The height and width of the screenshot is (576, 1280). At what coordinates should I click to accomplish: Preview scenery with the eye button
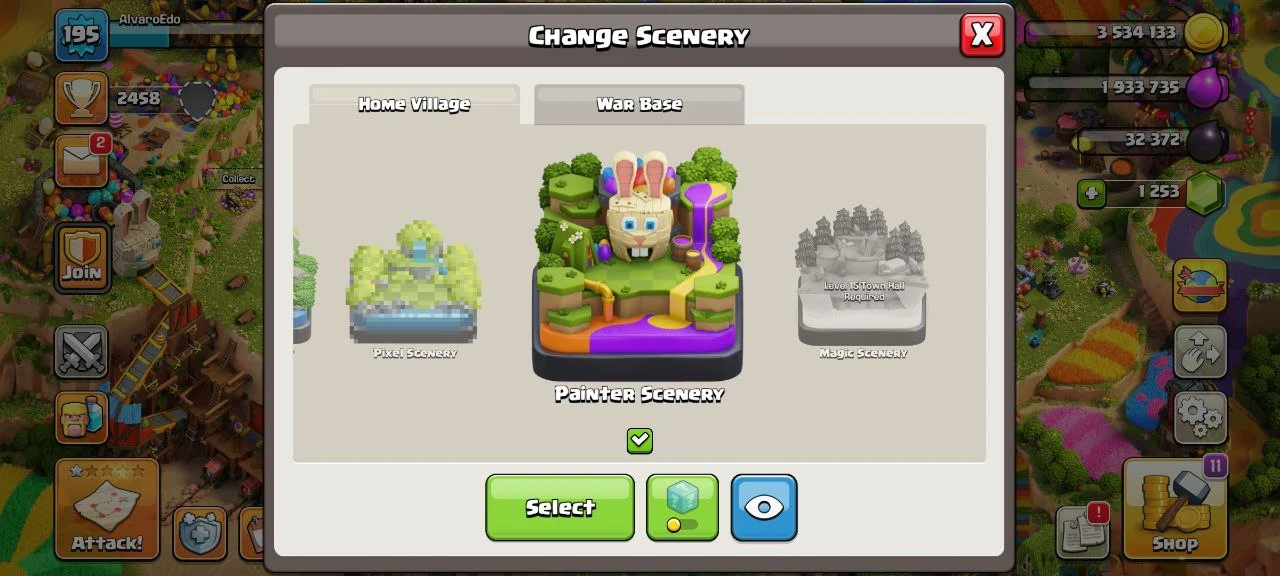(x=764, y=507)
